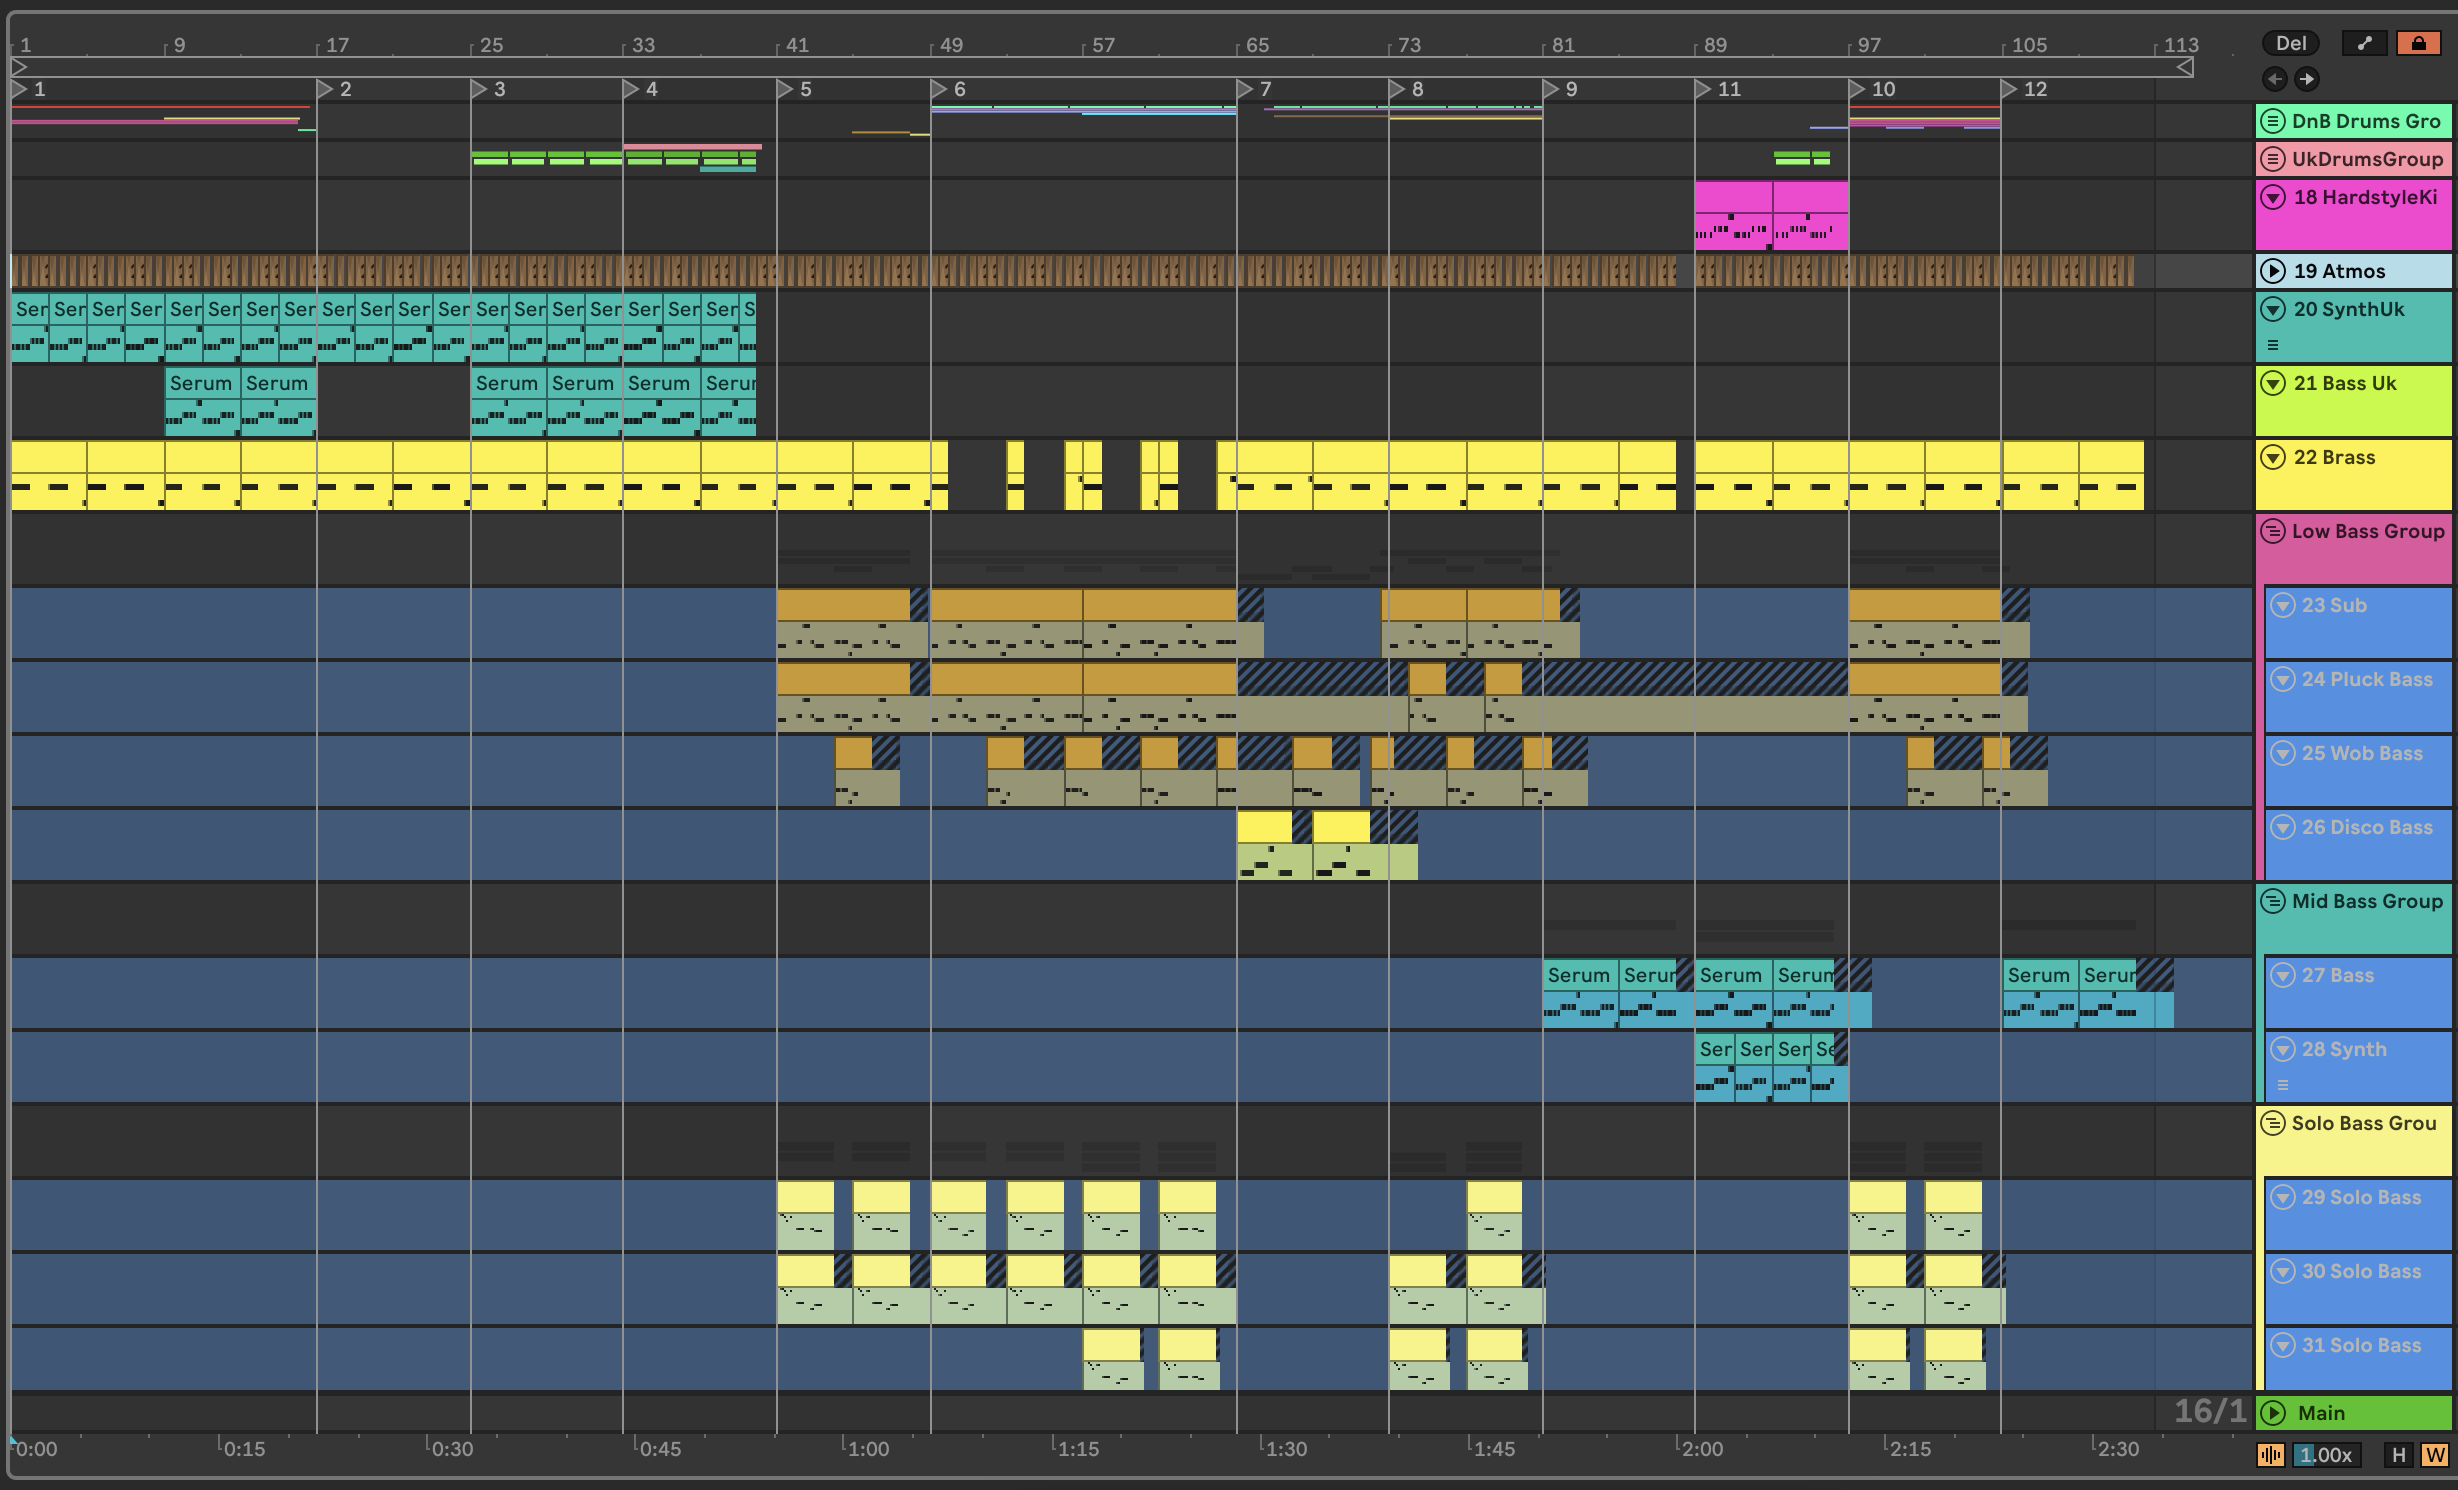Jump to locator 5 marker
The image size is (2458, 1490).
(785, 89)
